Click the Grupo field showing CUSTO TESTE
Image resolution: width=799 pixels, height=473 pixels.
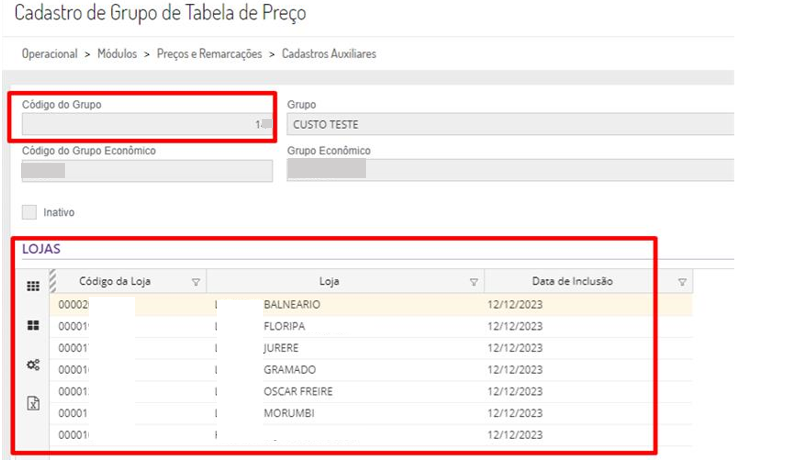[x=510, y=124]
